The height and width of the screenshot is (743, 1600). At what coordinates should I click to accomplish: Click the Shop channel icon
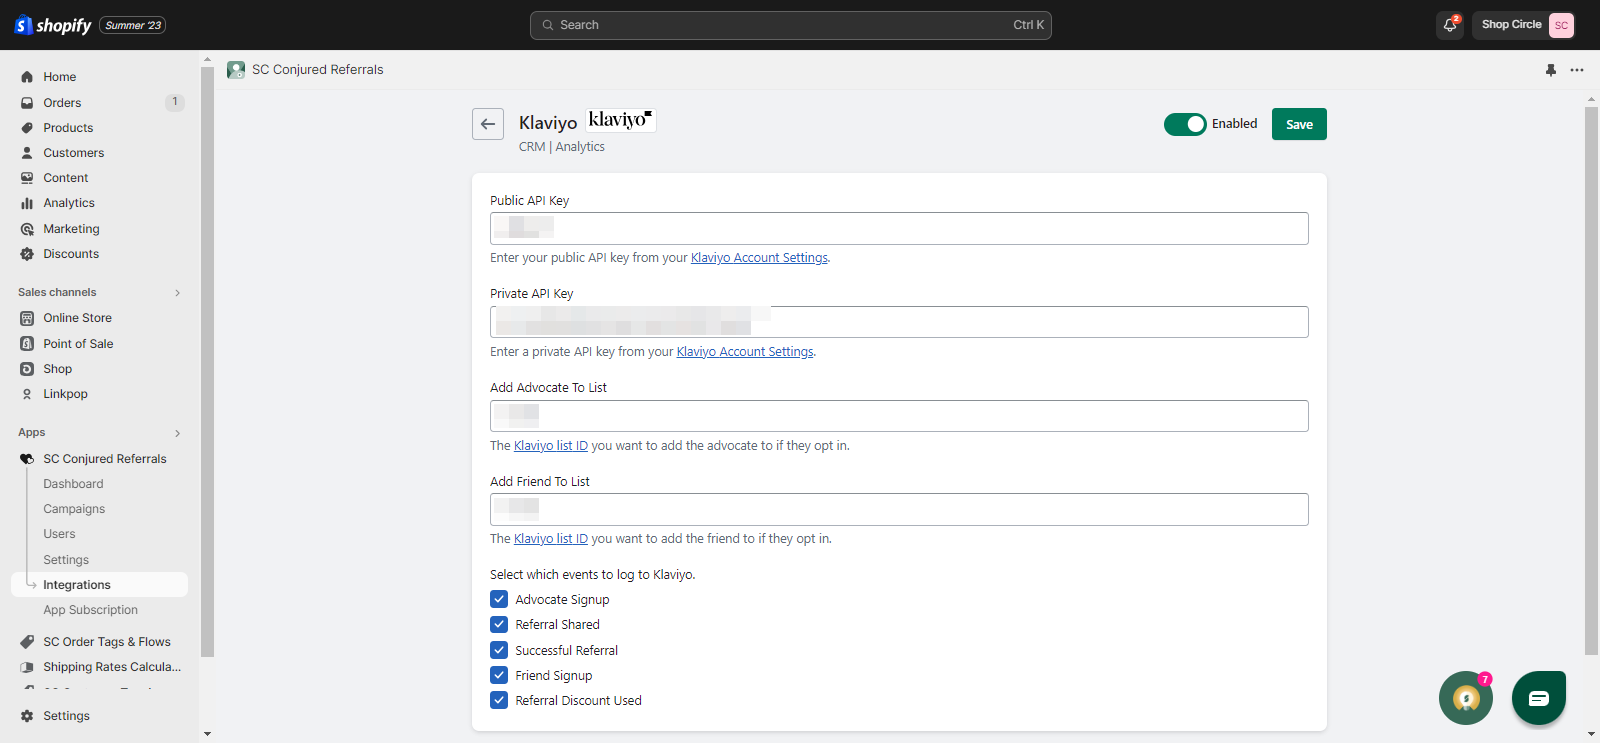click(x=27, y=369)
